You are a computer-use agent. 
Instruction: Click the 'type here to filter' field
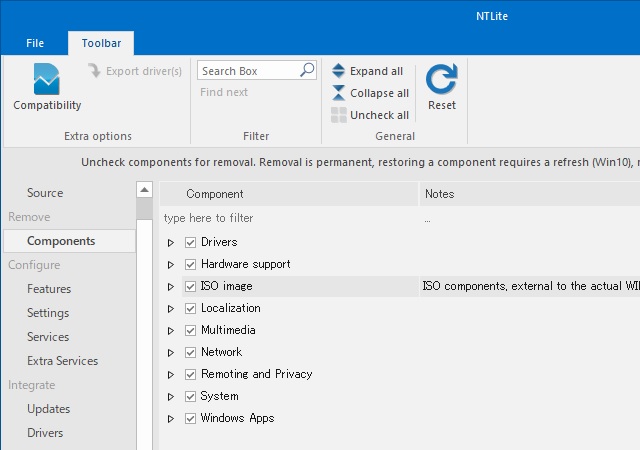point(289,218)
